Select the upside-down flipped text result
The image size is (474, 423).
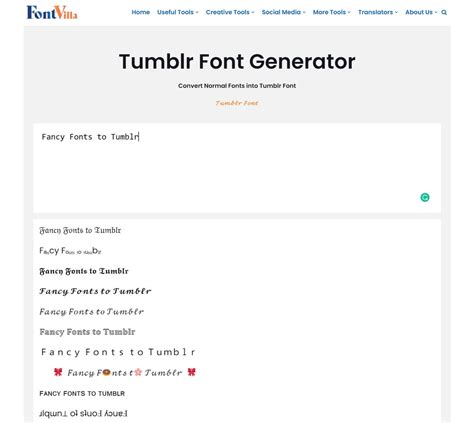(x=83, y=414)
